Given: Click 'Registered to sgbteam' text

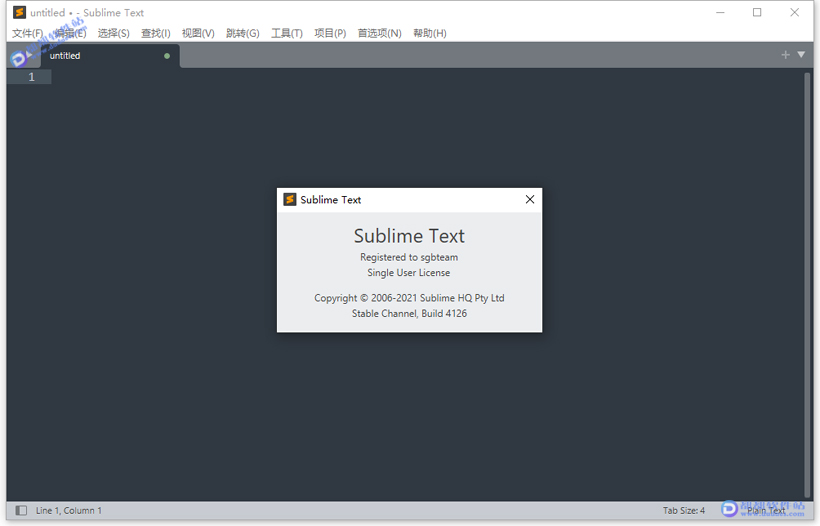Looking at the screenshot, I should pyautogui.click(x=409, y=257).
